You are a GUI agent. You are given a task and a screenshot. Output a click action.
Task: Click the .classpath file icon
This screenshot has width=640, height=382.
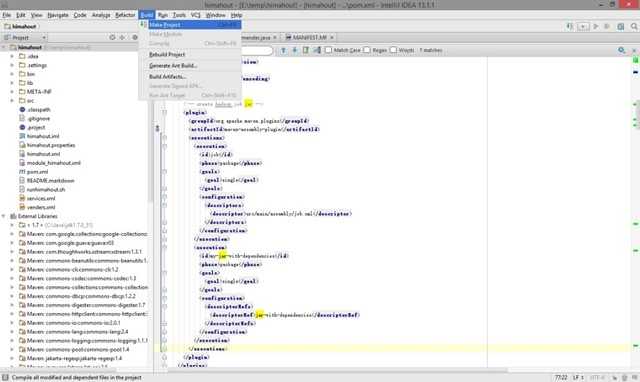[x=22, y=109]
